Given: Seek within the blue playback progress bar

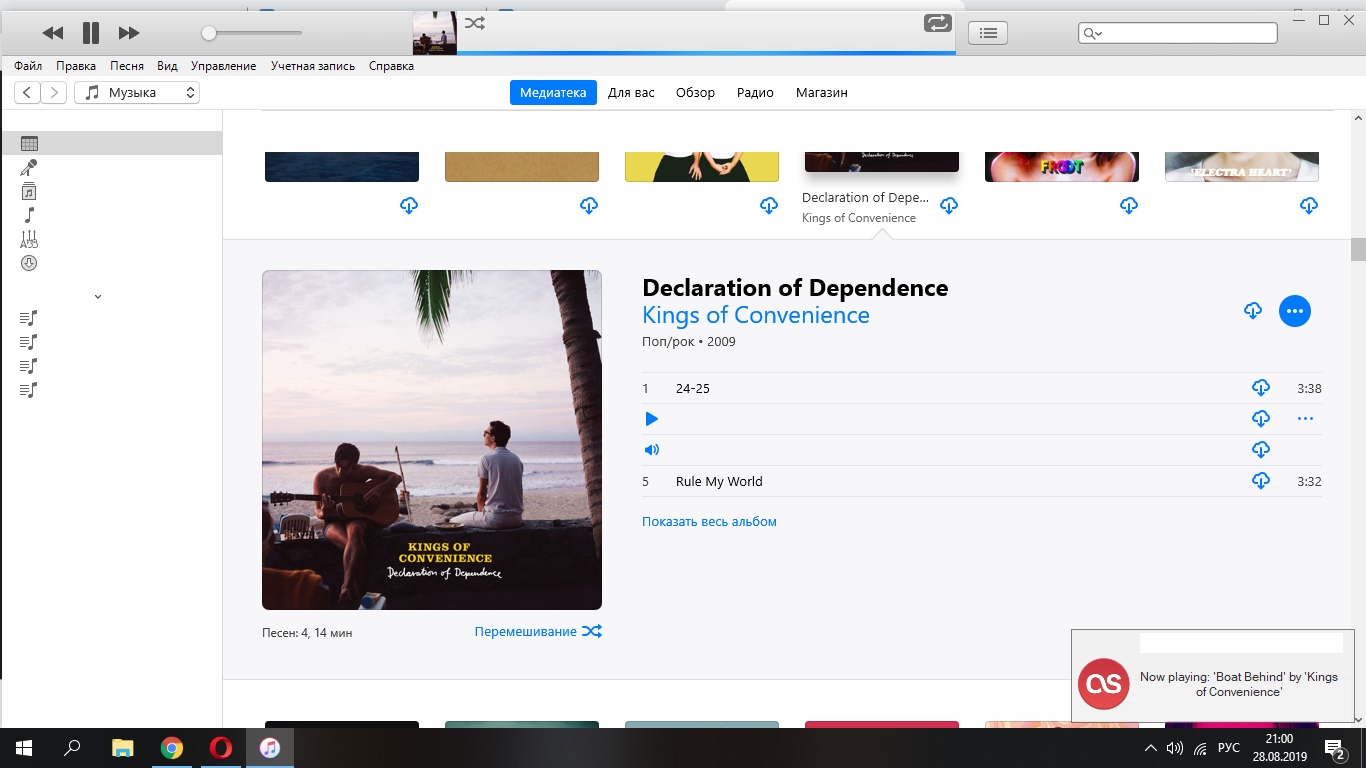Looking at the screenshot, I should pyautogui.click(x=706, y=53).
